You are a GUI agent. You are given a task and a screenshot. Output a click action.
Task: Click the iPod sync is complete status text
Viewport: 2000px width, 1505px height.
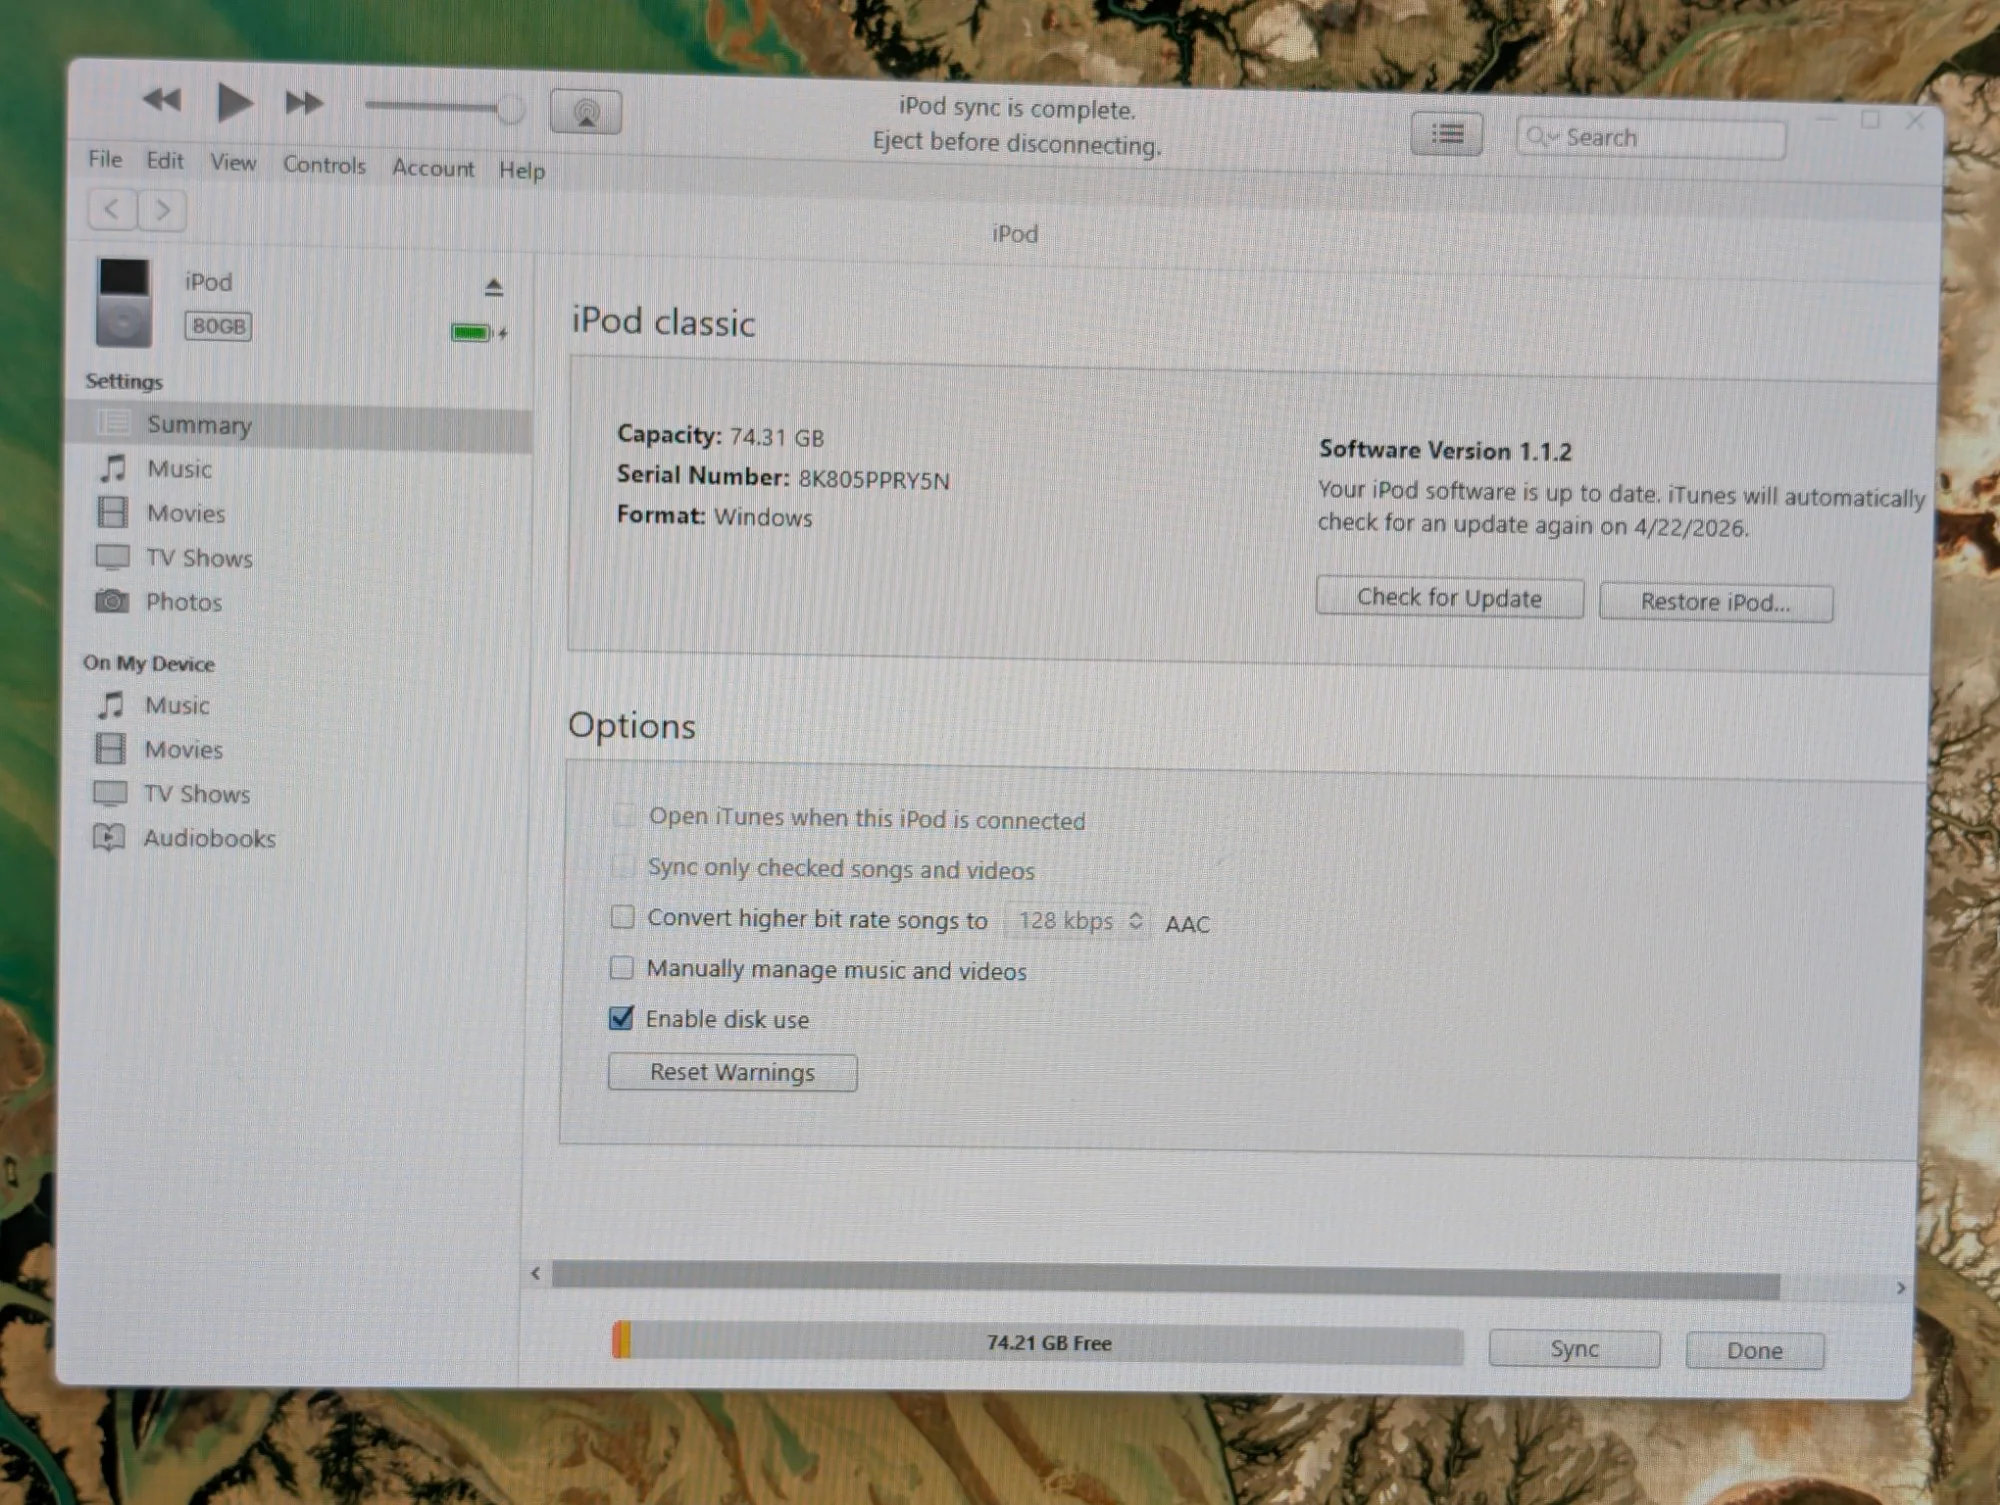pyautogui.click(x=1018, y=109)
